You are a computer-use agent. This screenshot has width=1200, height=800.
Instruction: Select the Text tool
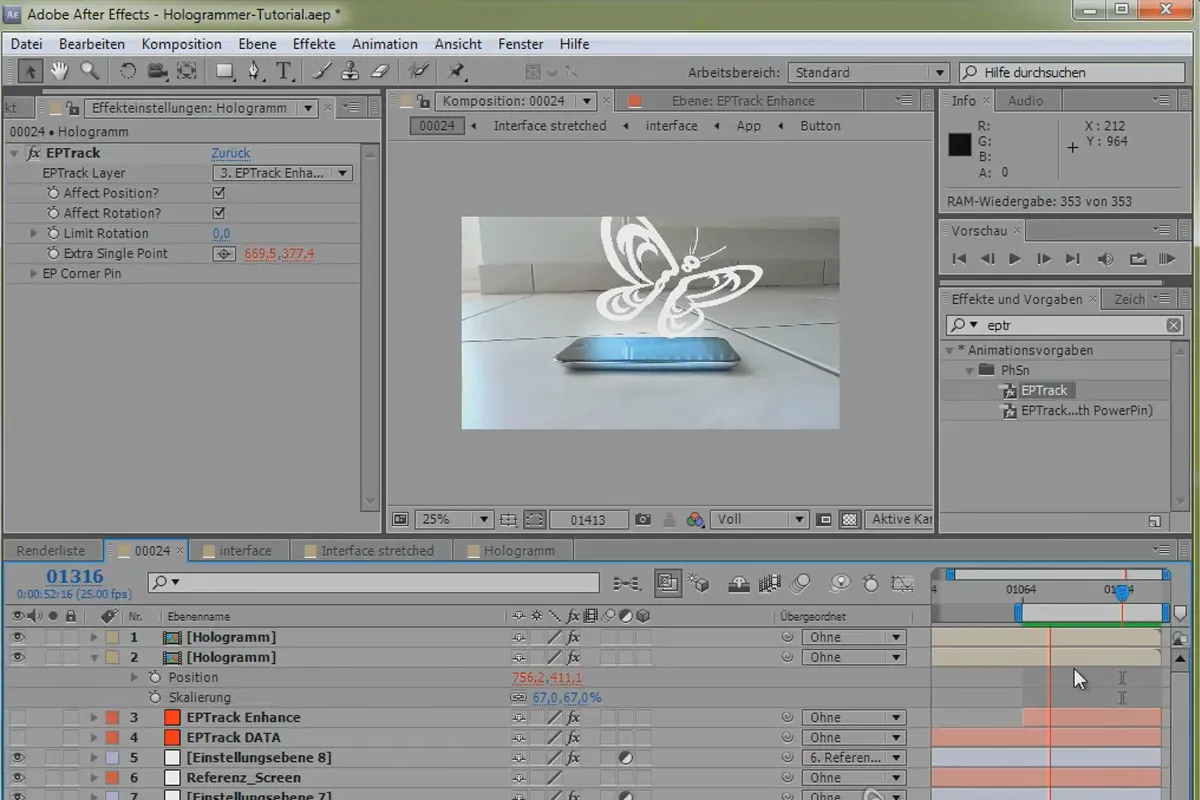tap(284, 71)
